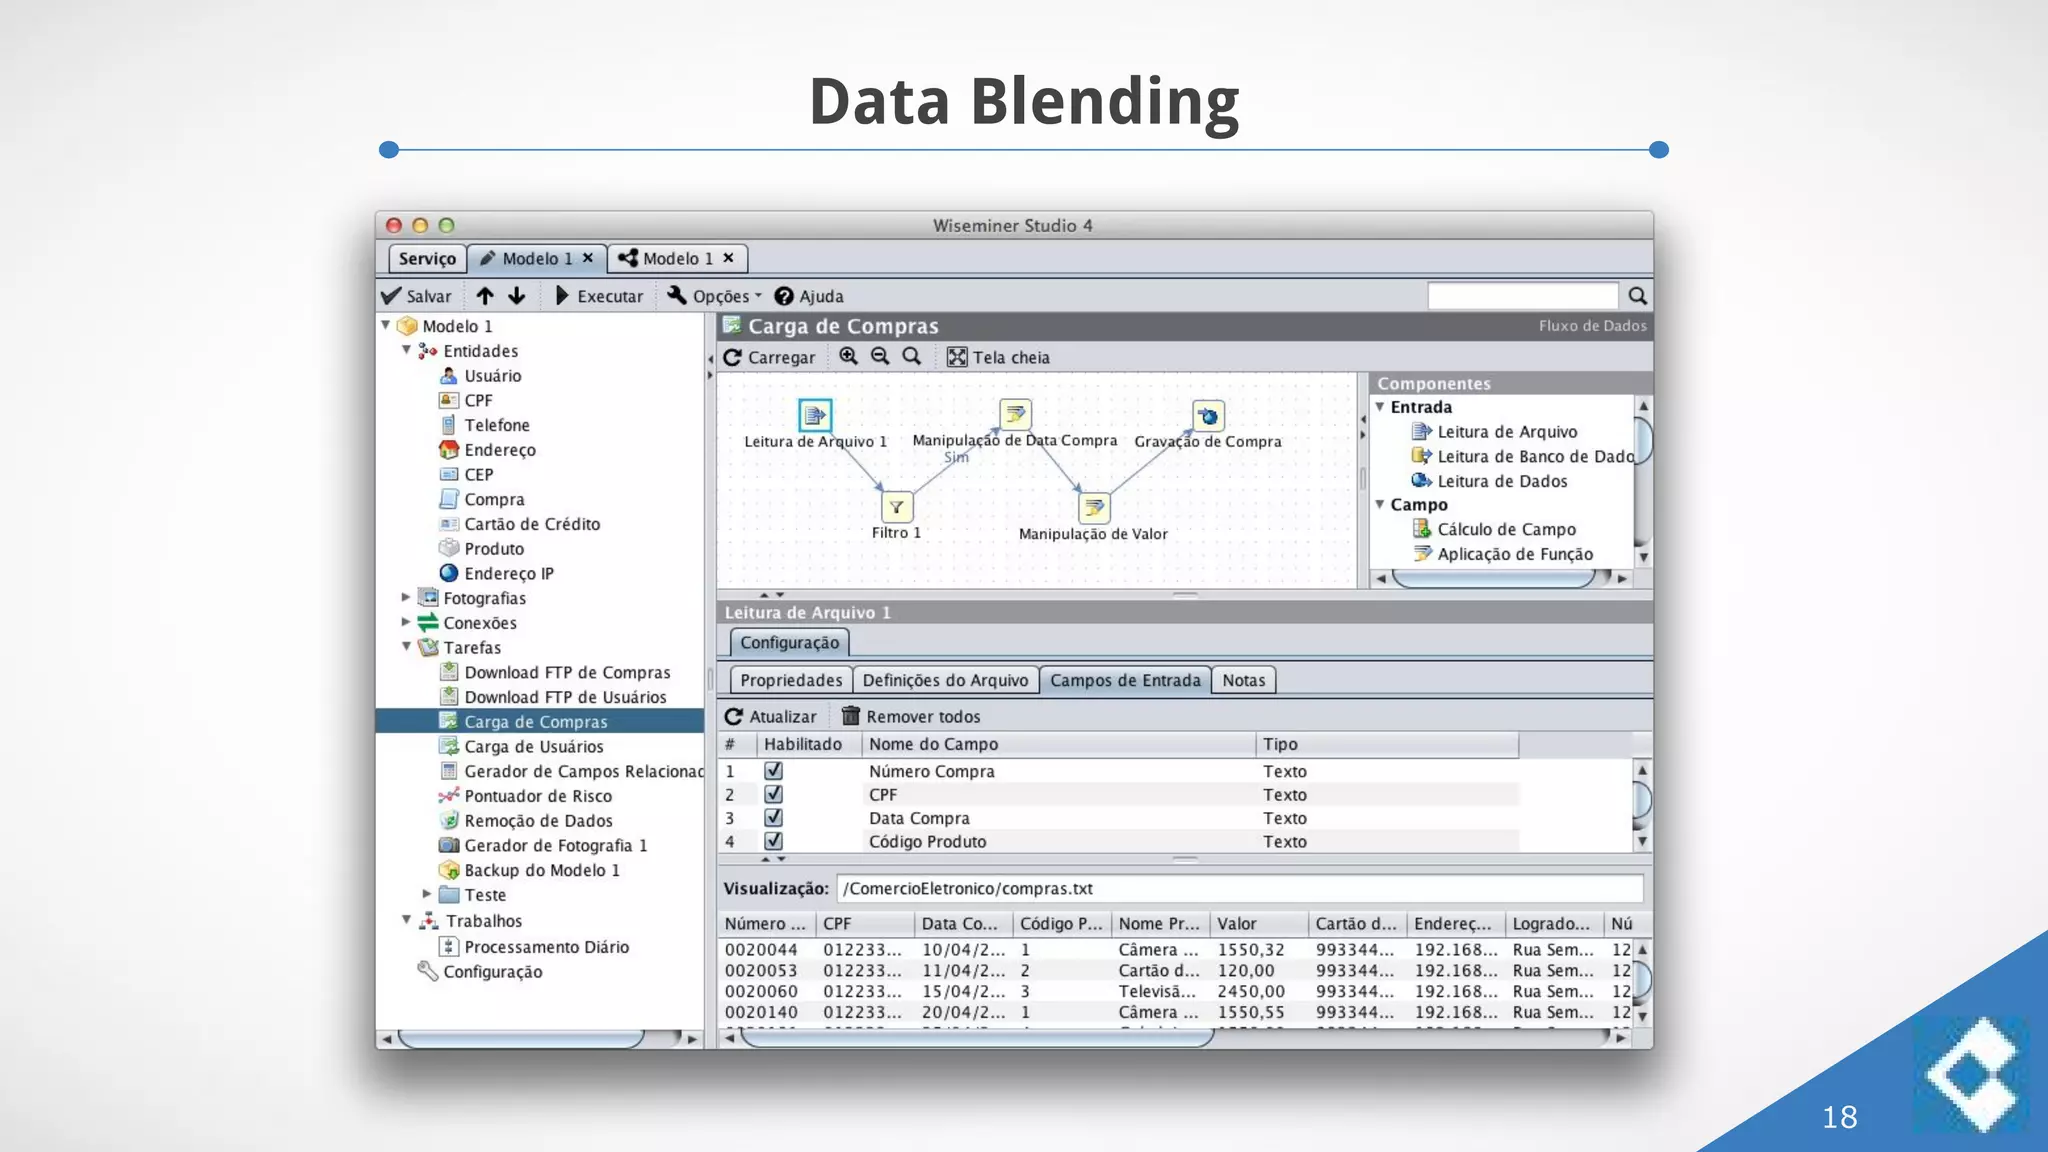Click the preview table horizontal scrollbar
The height and width of the screenshot is (1152, 2048).
click(x=977, y=1038)
